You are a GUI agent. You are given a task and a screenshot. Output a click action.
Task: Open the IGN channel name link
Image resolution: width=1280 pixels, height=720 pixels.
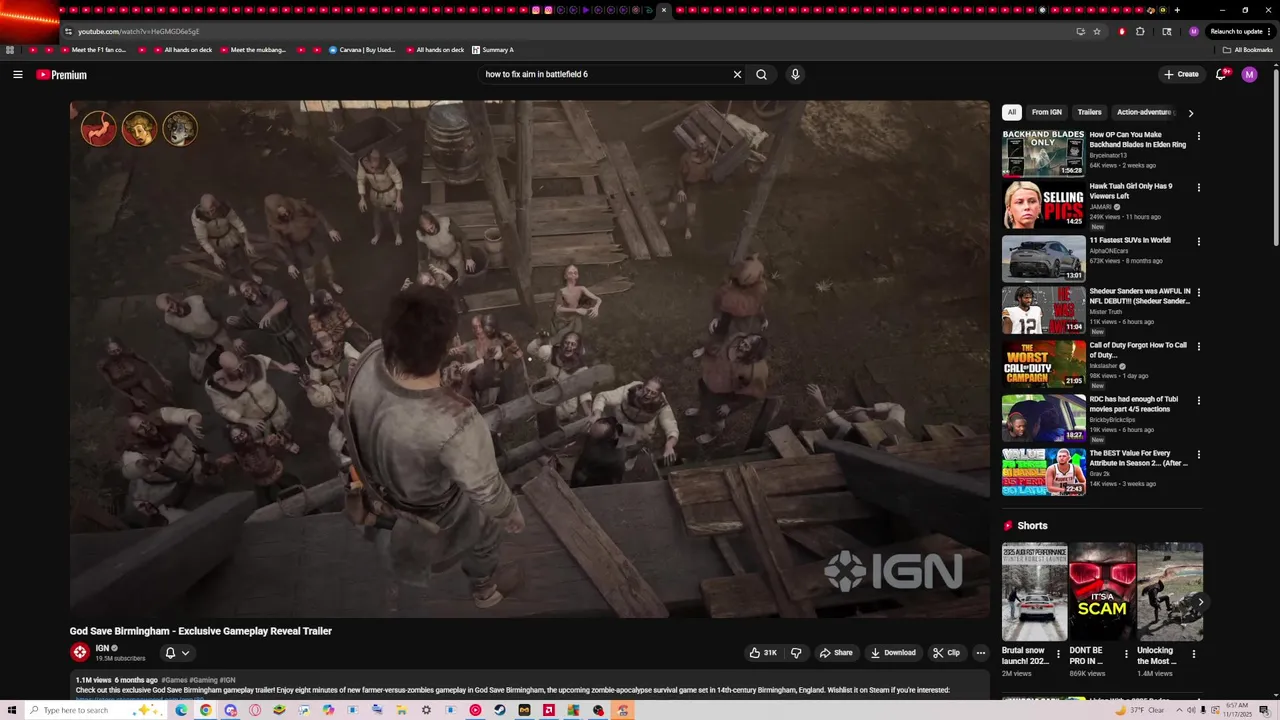point(102,648)
